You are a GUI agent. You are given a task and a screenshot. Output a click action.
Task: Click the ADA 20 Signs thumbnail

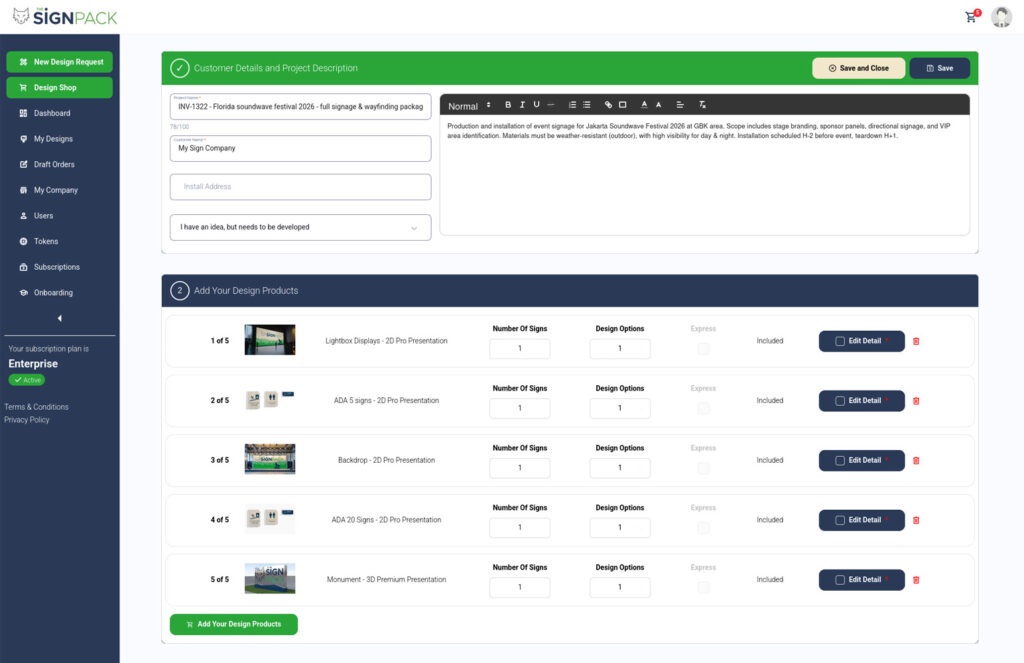click(270, 519)
